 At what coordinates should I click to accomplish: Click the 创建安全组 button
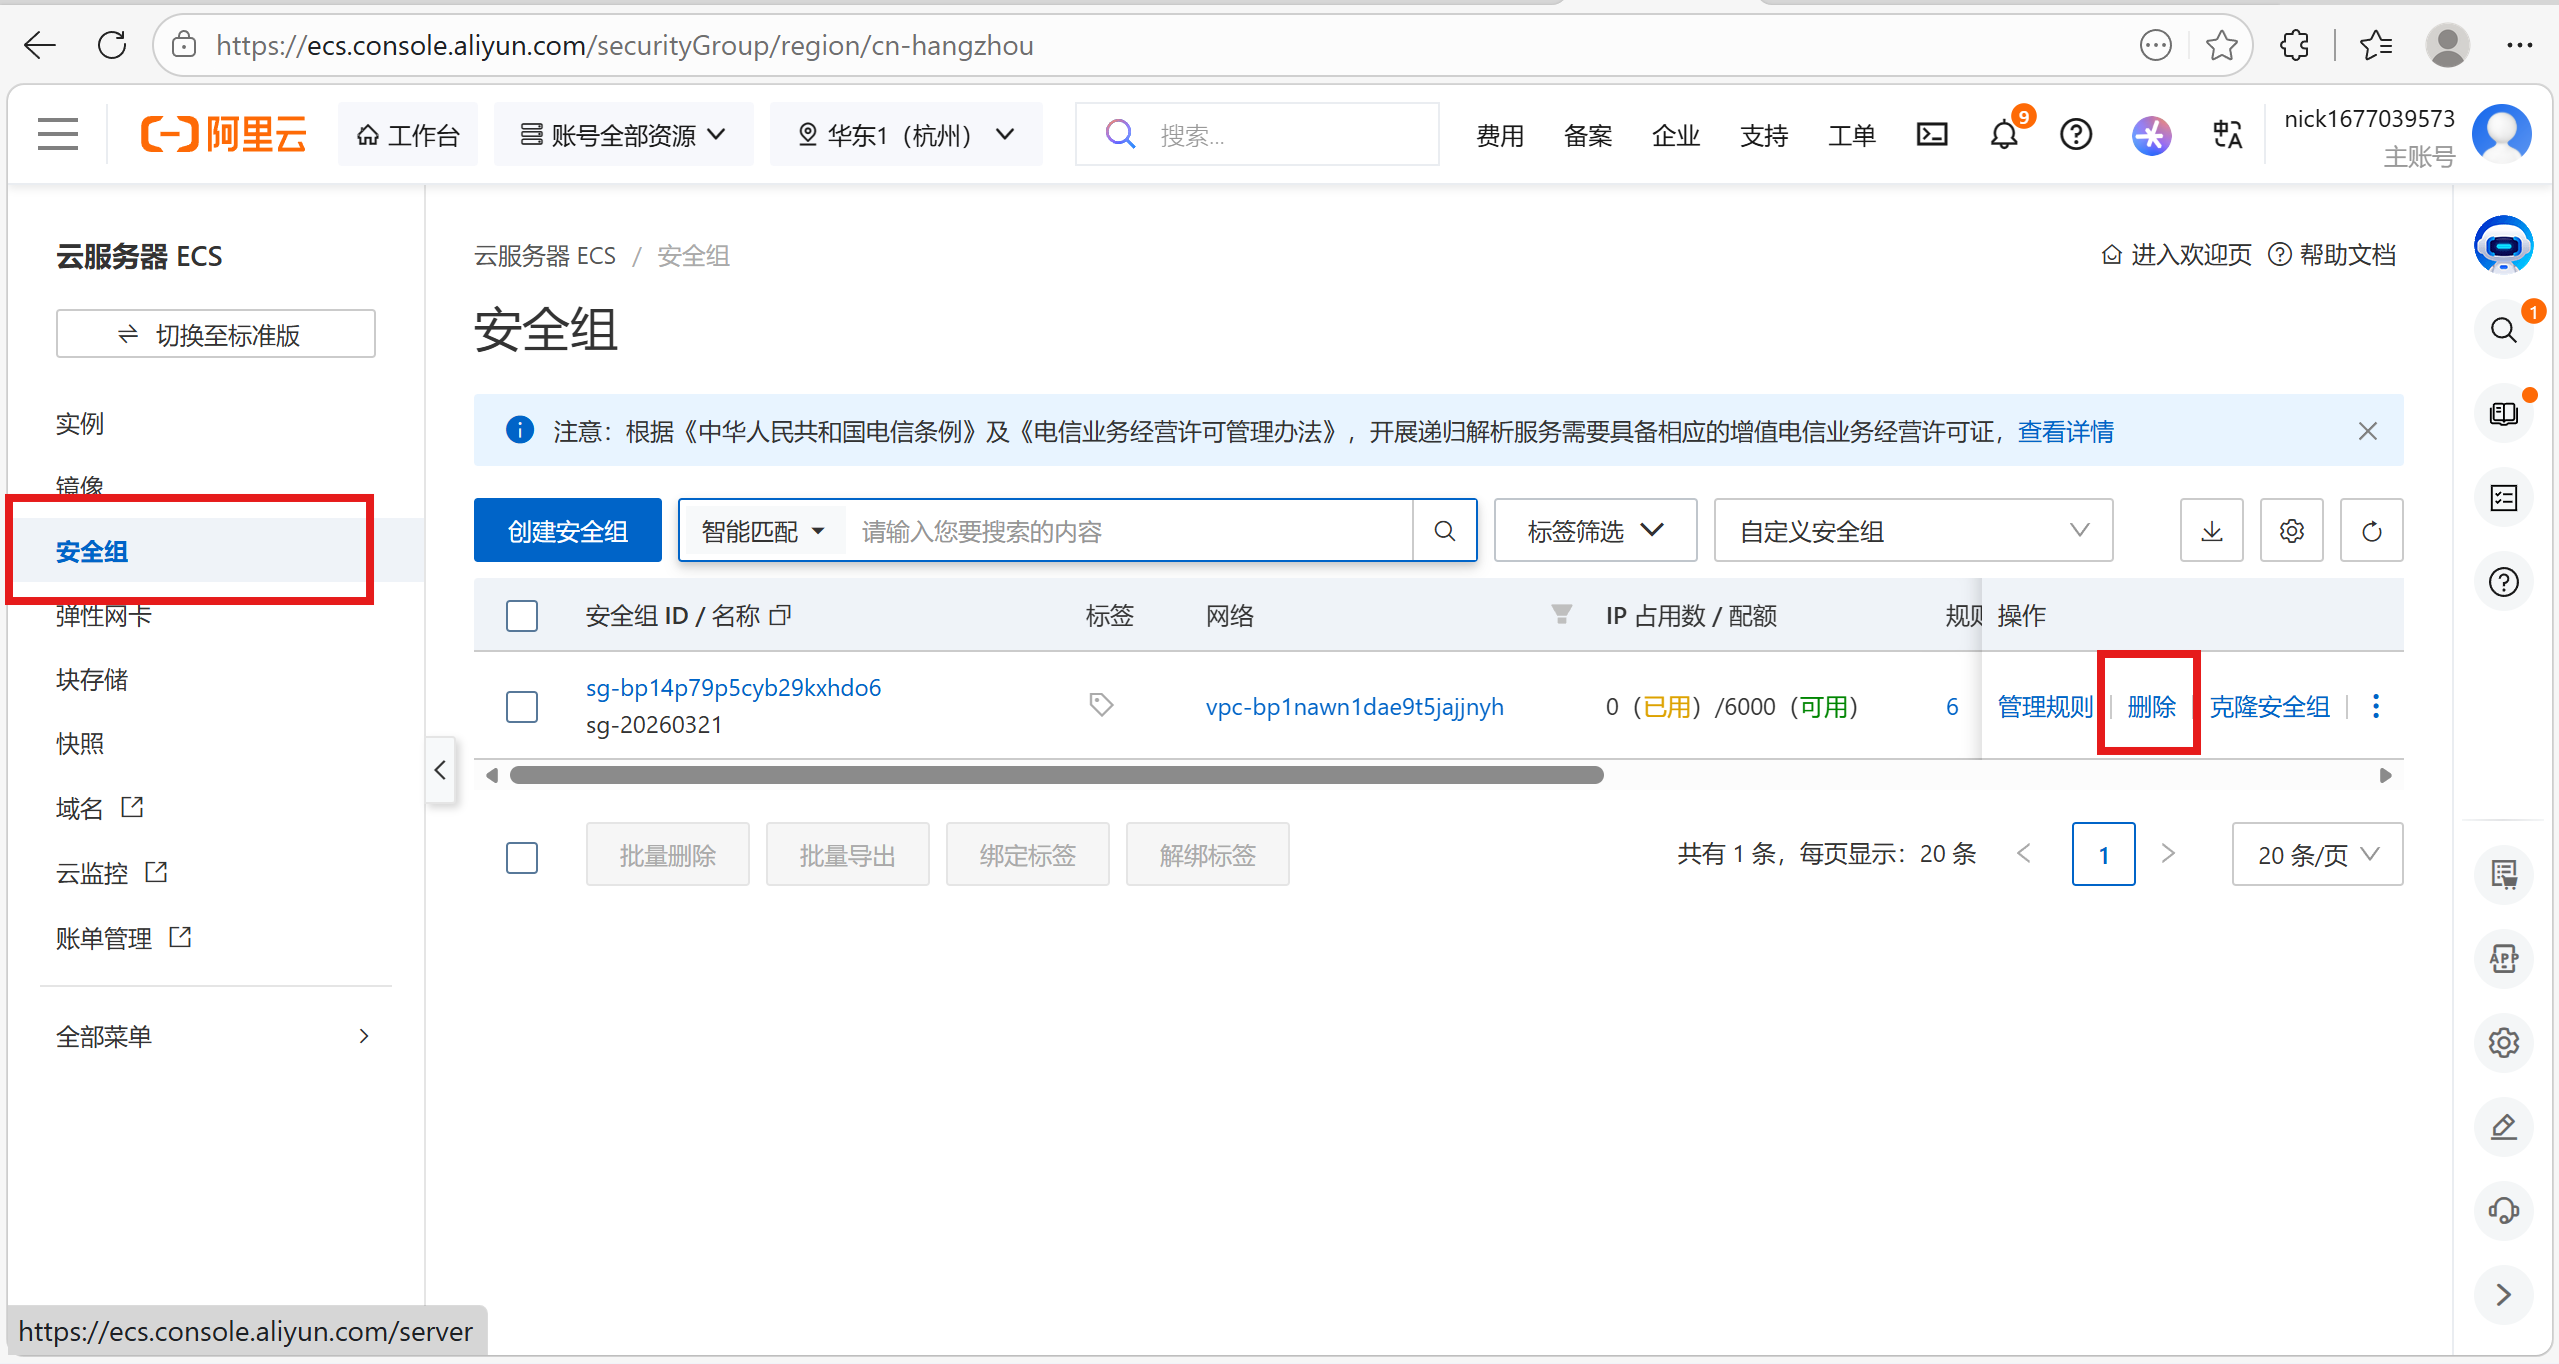point(567,531)
